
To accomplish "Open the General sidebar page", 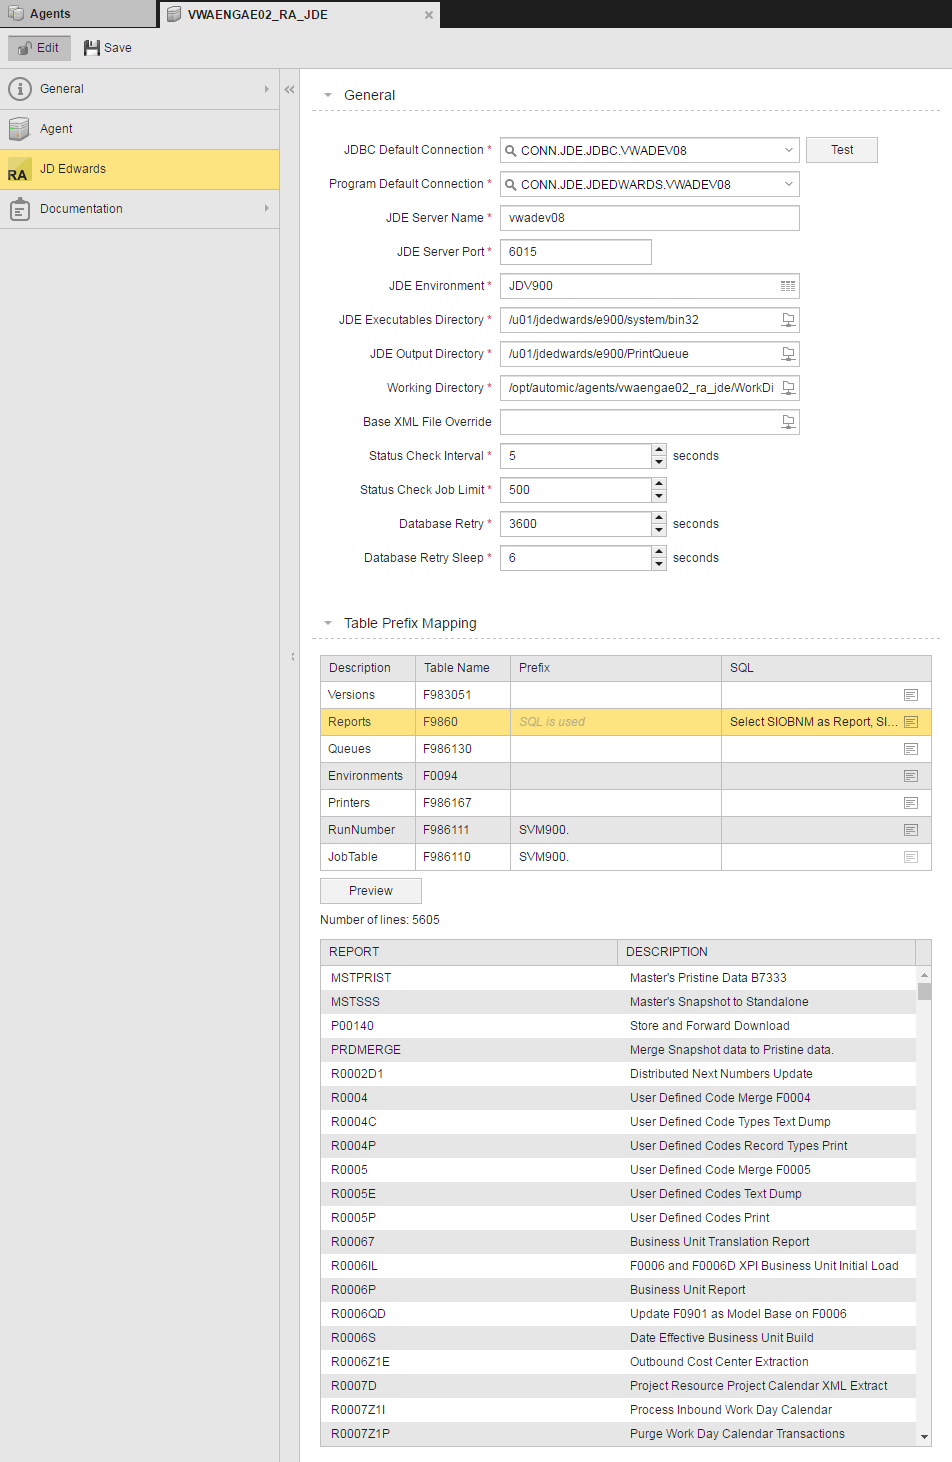I will 139,89.
